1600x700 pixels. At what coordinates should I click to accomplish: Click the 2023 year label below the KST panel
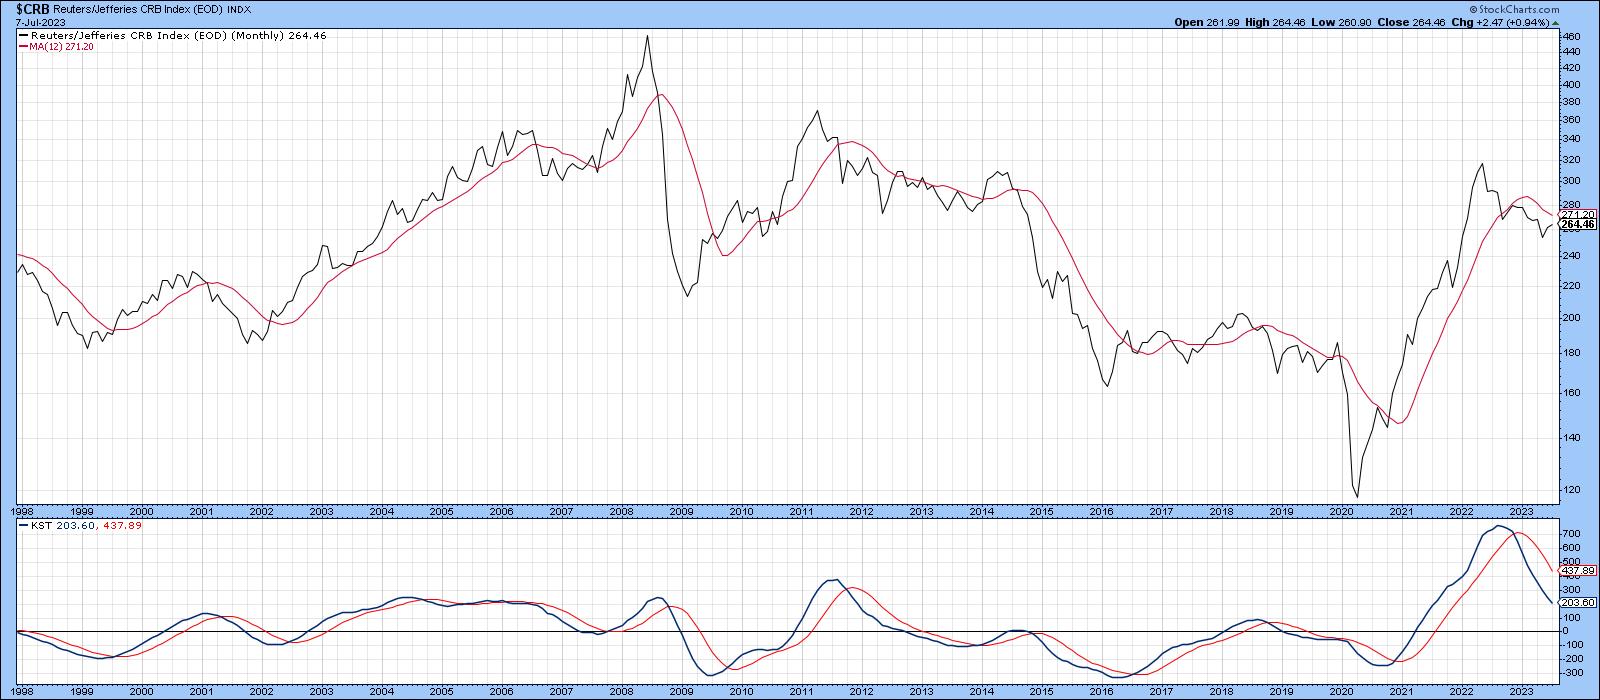[x=1521, y=692]
